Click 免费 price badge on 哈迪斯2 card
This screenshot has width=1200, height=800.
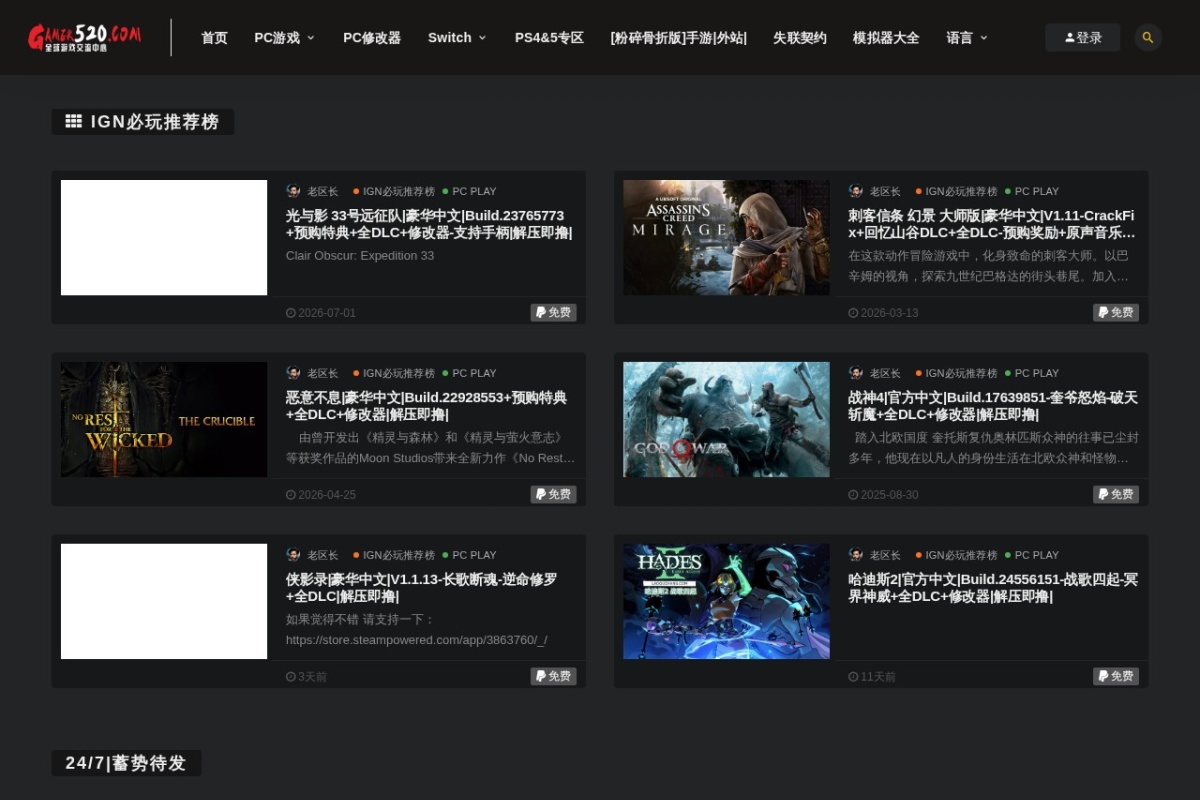click(x=1116, y=677)
